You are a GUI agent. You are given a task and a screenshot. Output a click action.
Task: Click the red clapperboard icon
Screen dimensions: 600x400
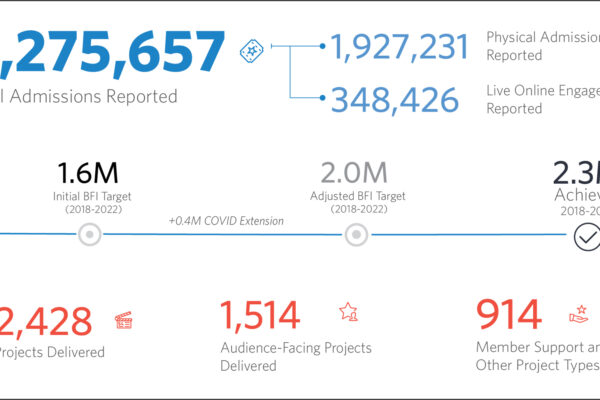tap(125, 320)
